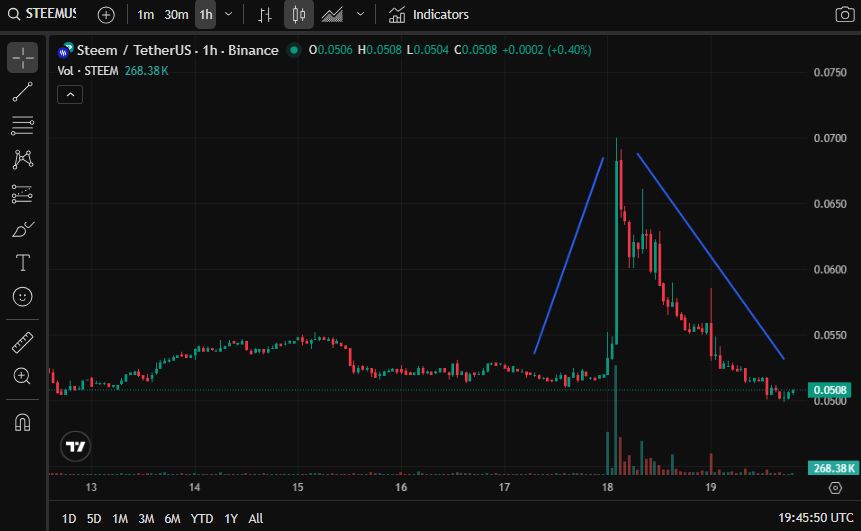Toggle the Magnet mode
This screenshot has height=531, width=861.
pyautogui.click(x=23, y=423)
